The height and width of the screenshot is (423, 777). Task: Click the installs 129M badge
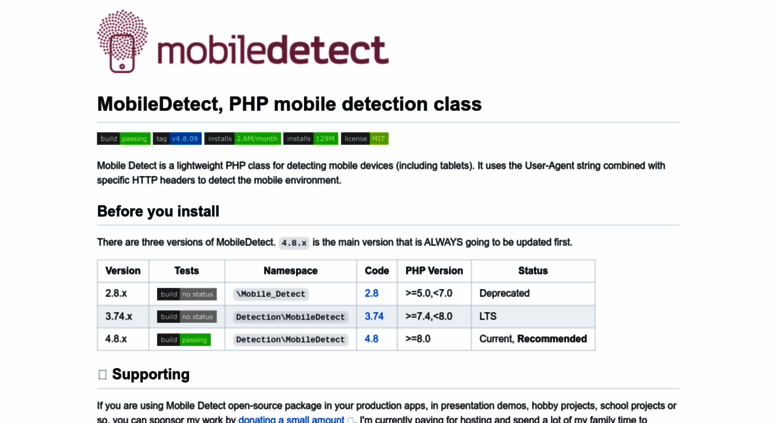tap(311, 139)
